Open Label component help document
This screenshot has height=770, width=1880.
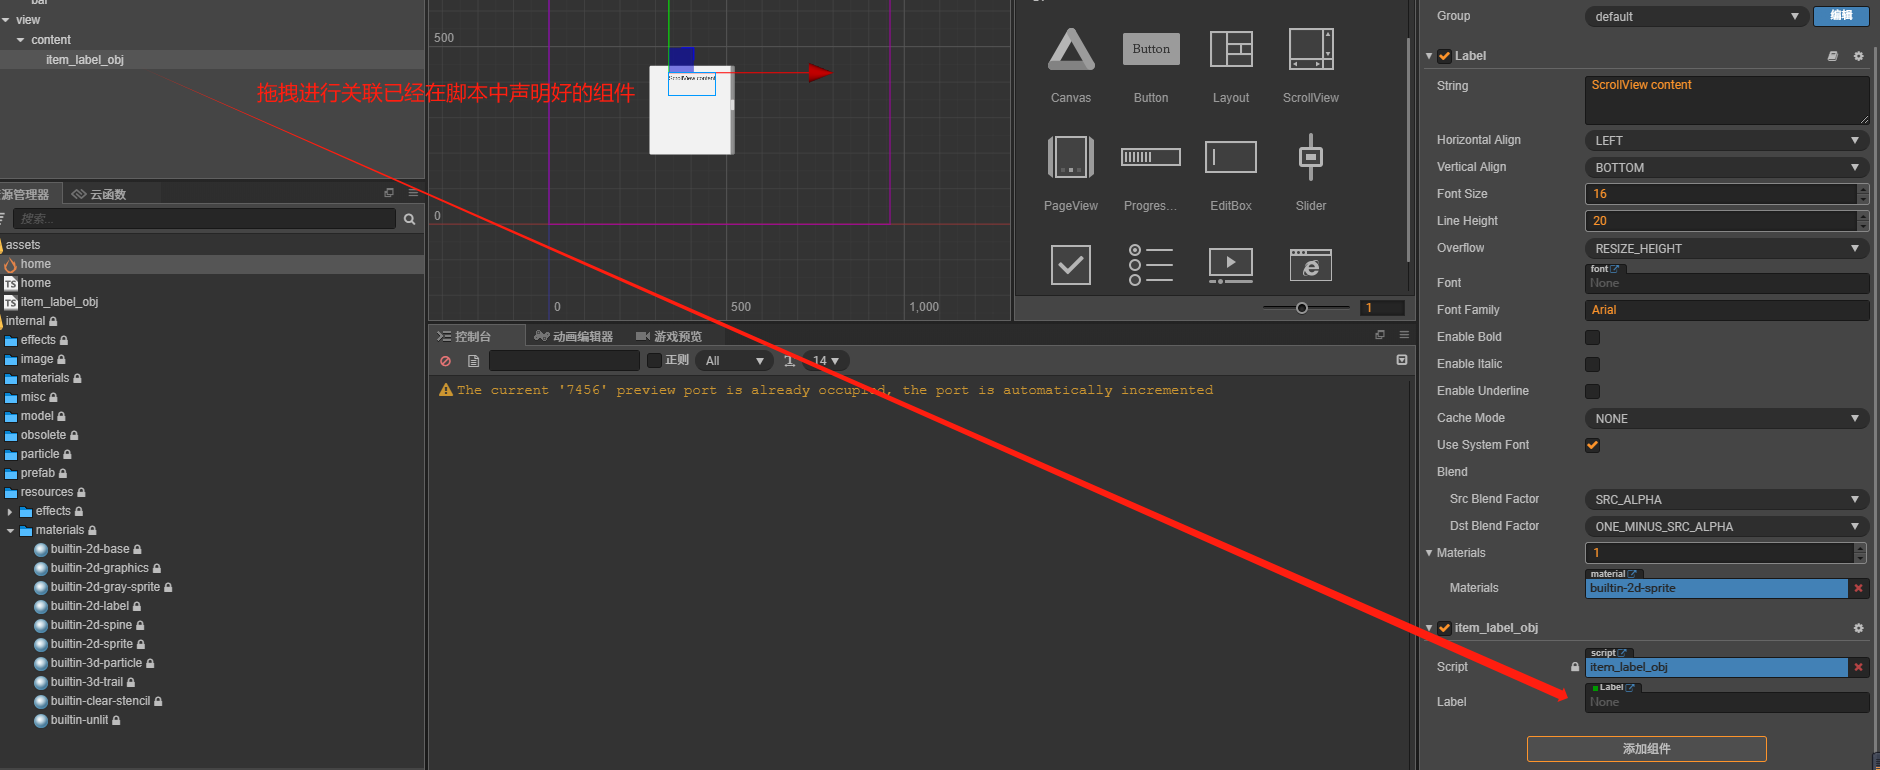(1833, 56)
